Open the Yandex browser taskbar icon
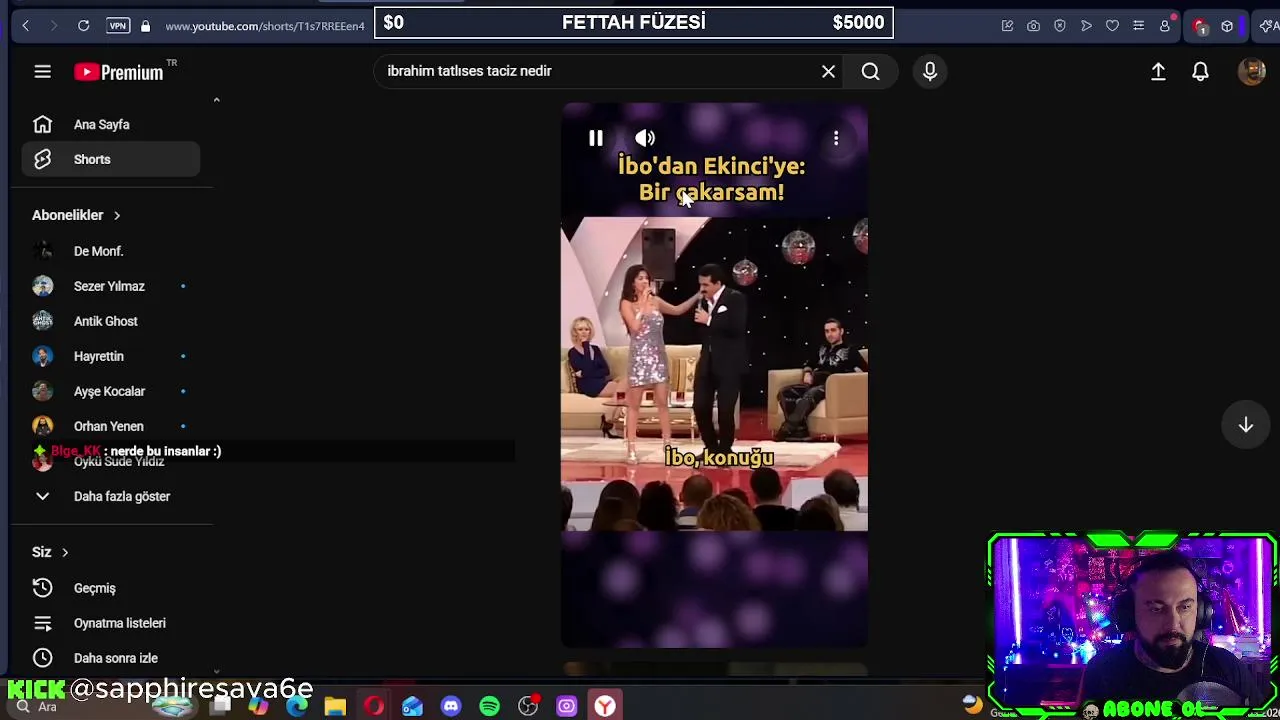 (605, 707)
